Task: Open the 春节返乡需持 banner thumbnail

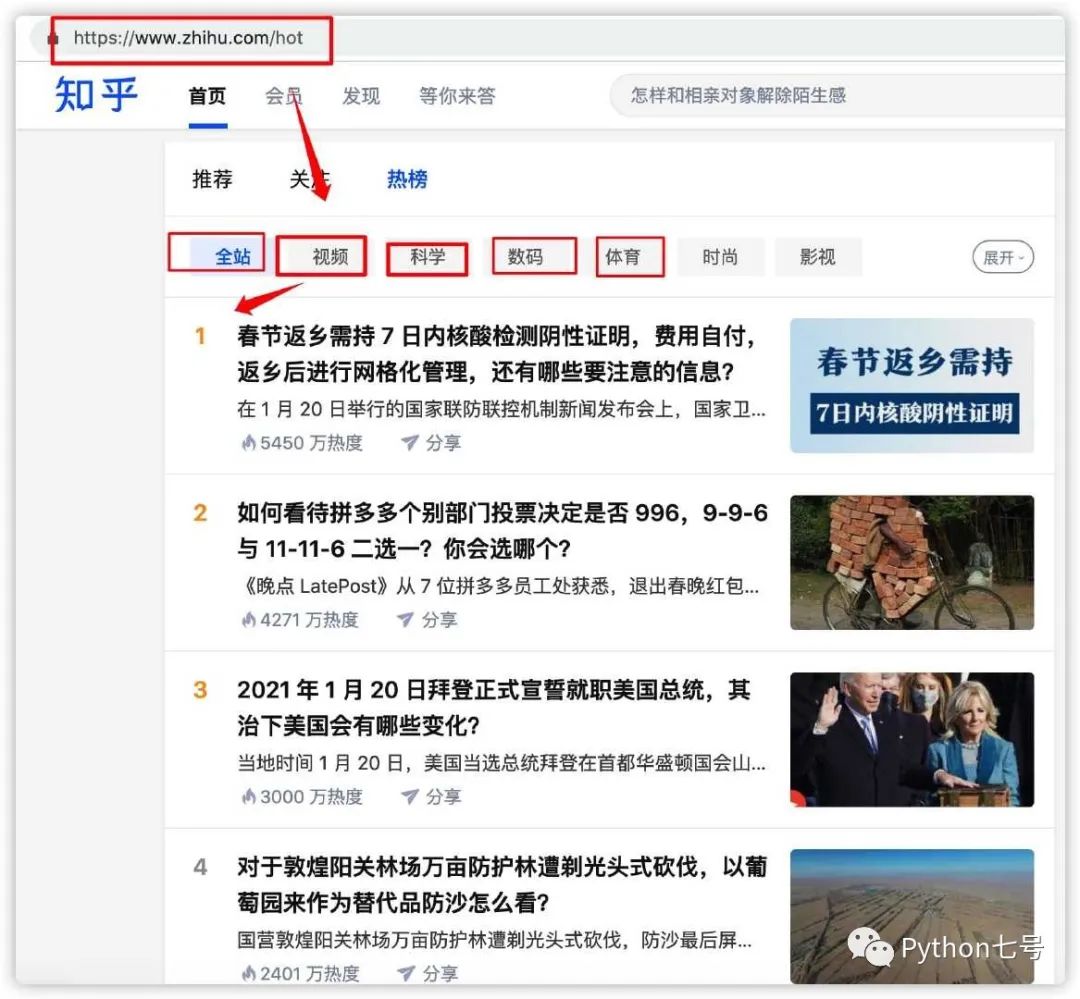Action: (912, 385)
